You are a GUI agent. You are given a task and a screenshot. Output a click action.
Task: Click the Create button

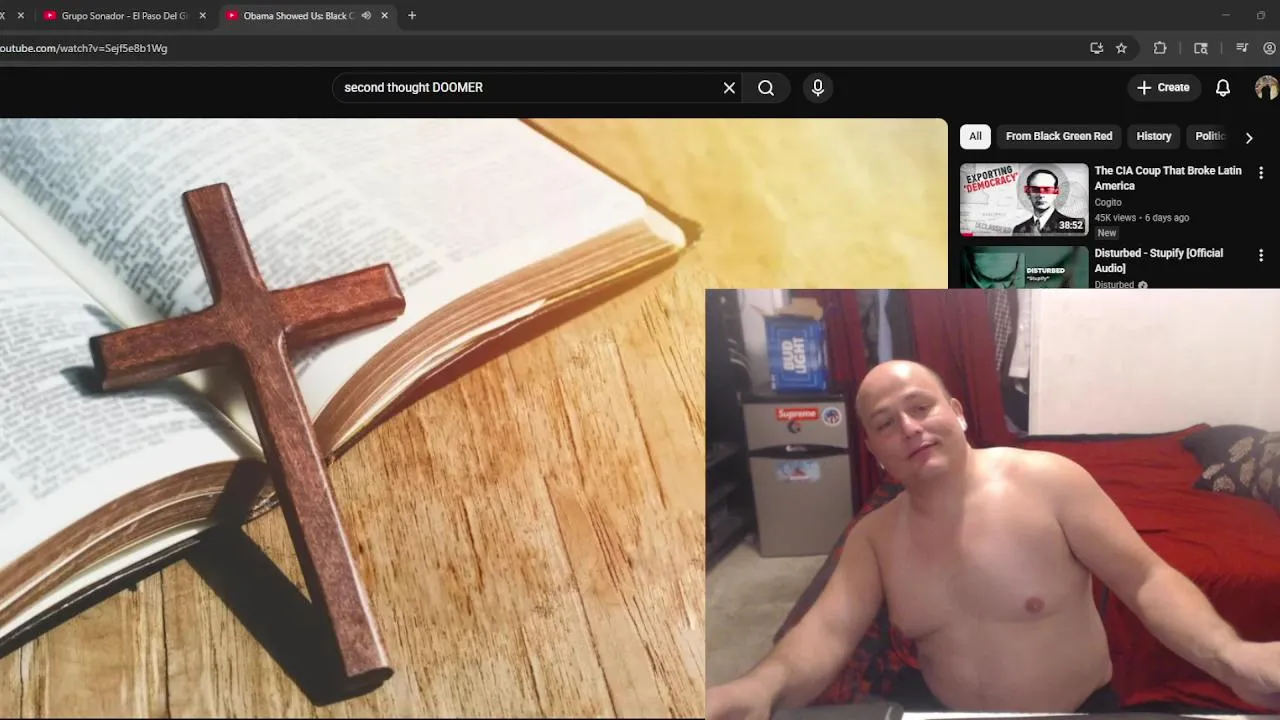pyautogui.click(x=1163, y=88)
